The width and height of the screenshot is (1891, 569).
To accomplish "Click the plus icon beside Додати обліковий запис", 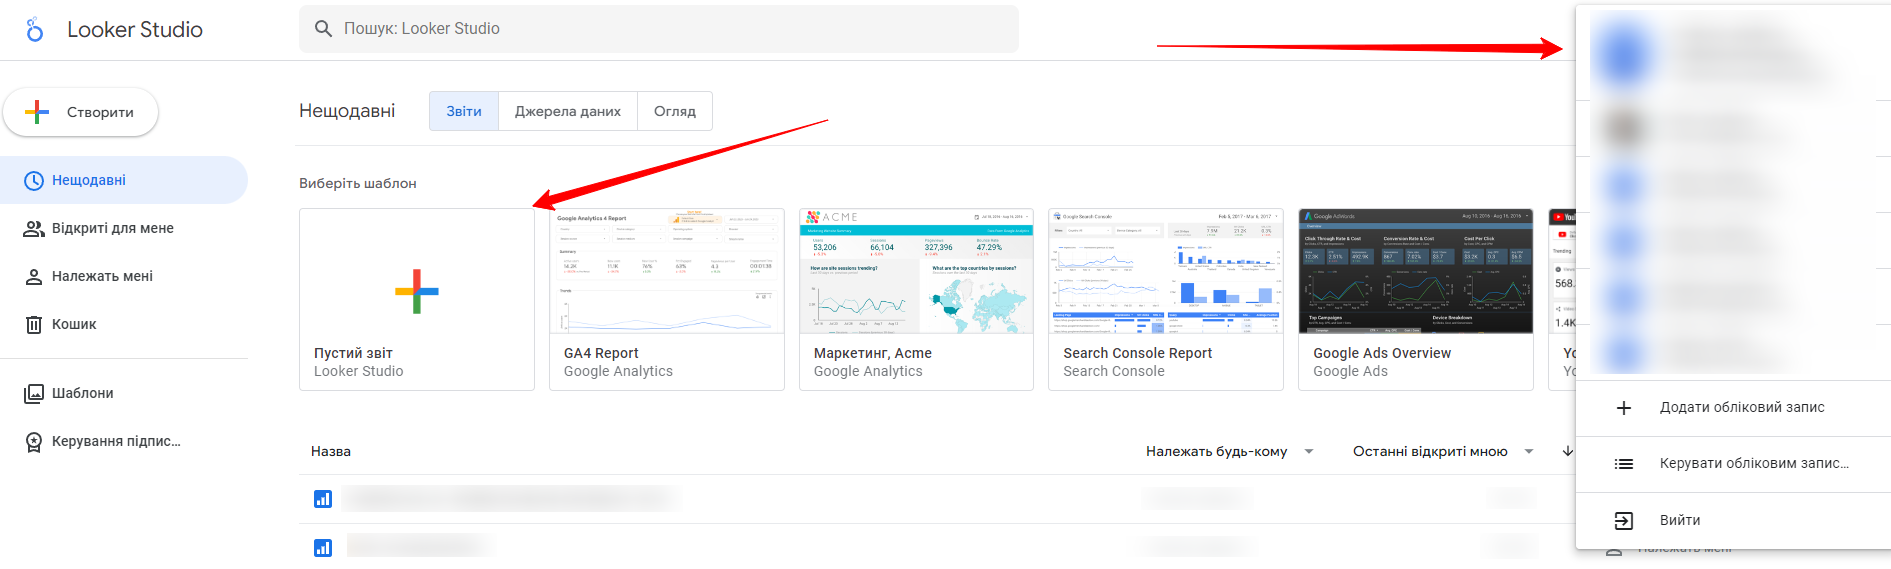I will point(1624,408).
